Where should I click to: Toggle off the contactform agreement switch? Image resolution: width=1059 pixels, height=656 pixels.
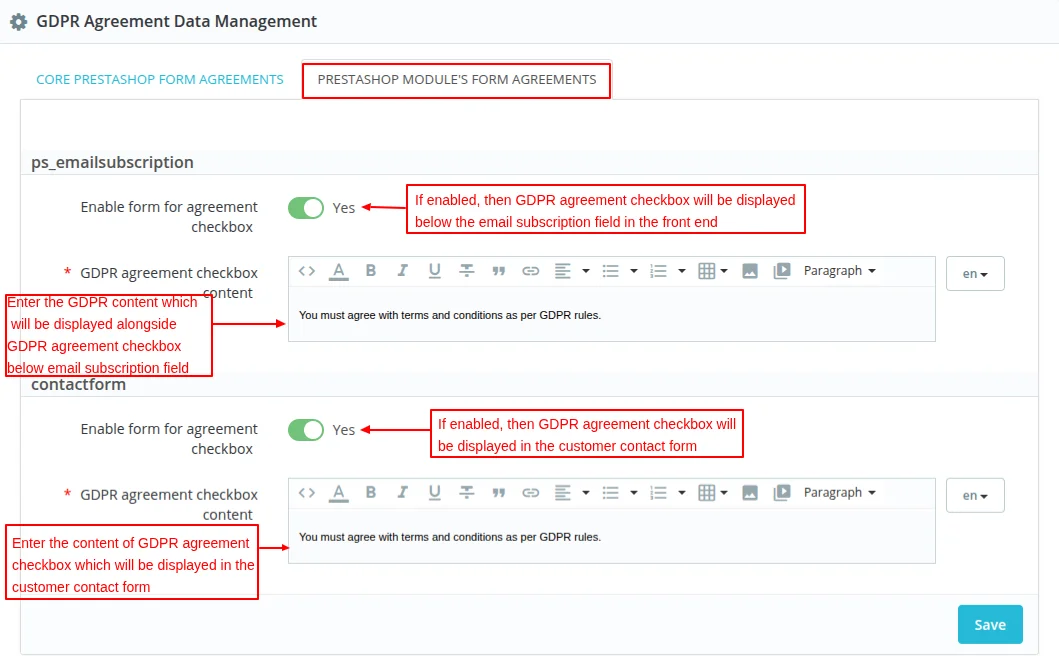(x=306, y=429)
